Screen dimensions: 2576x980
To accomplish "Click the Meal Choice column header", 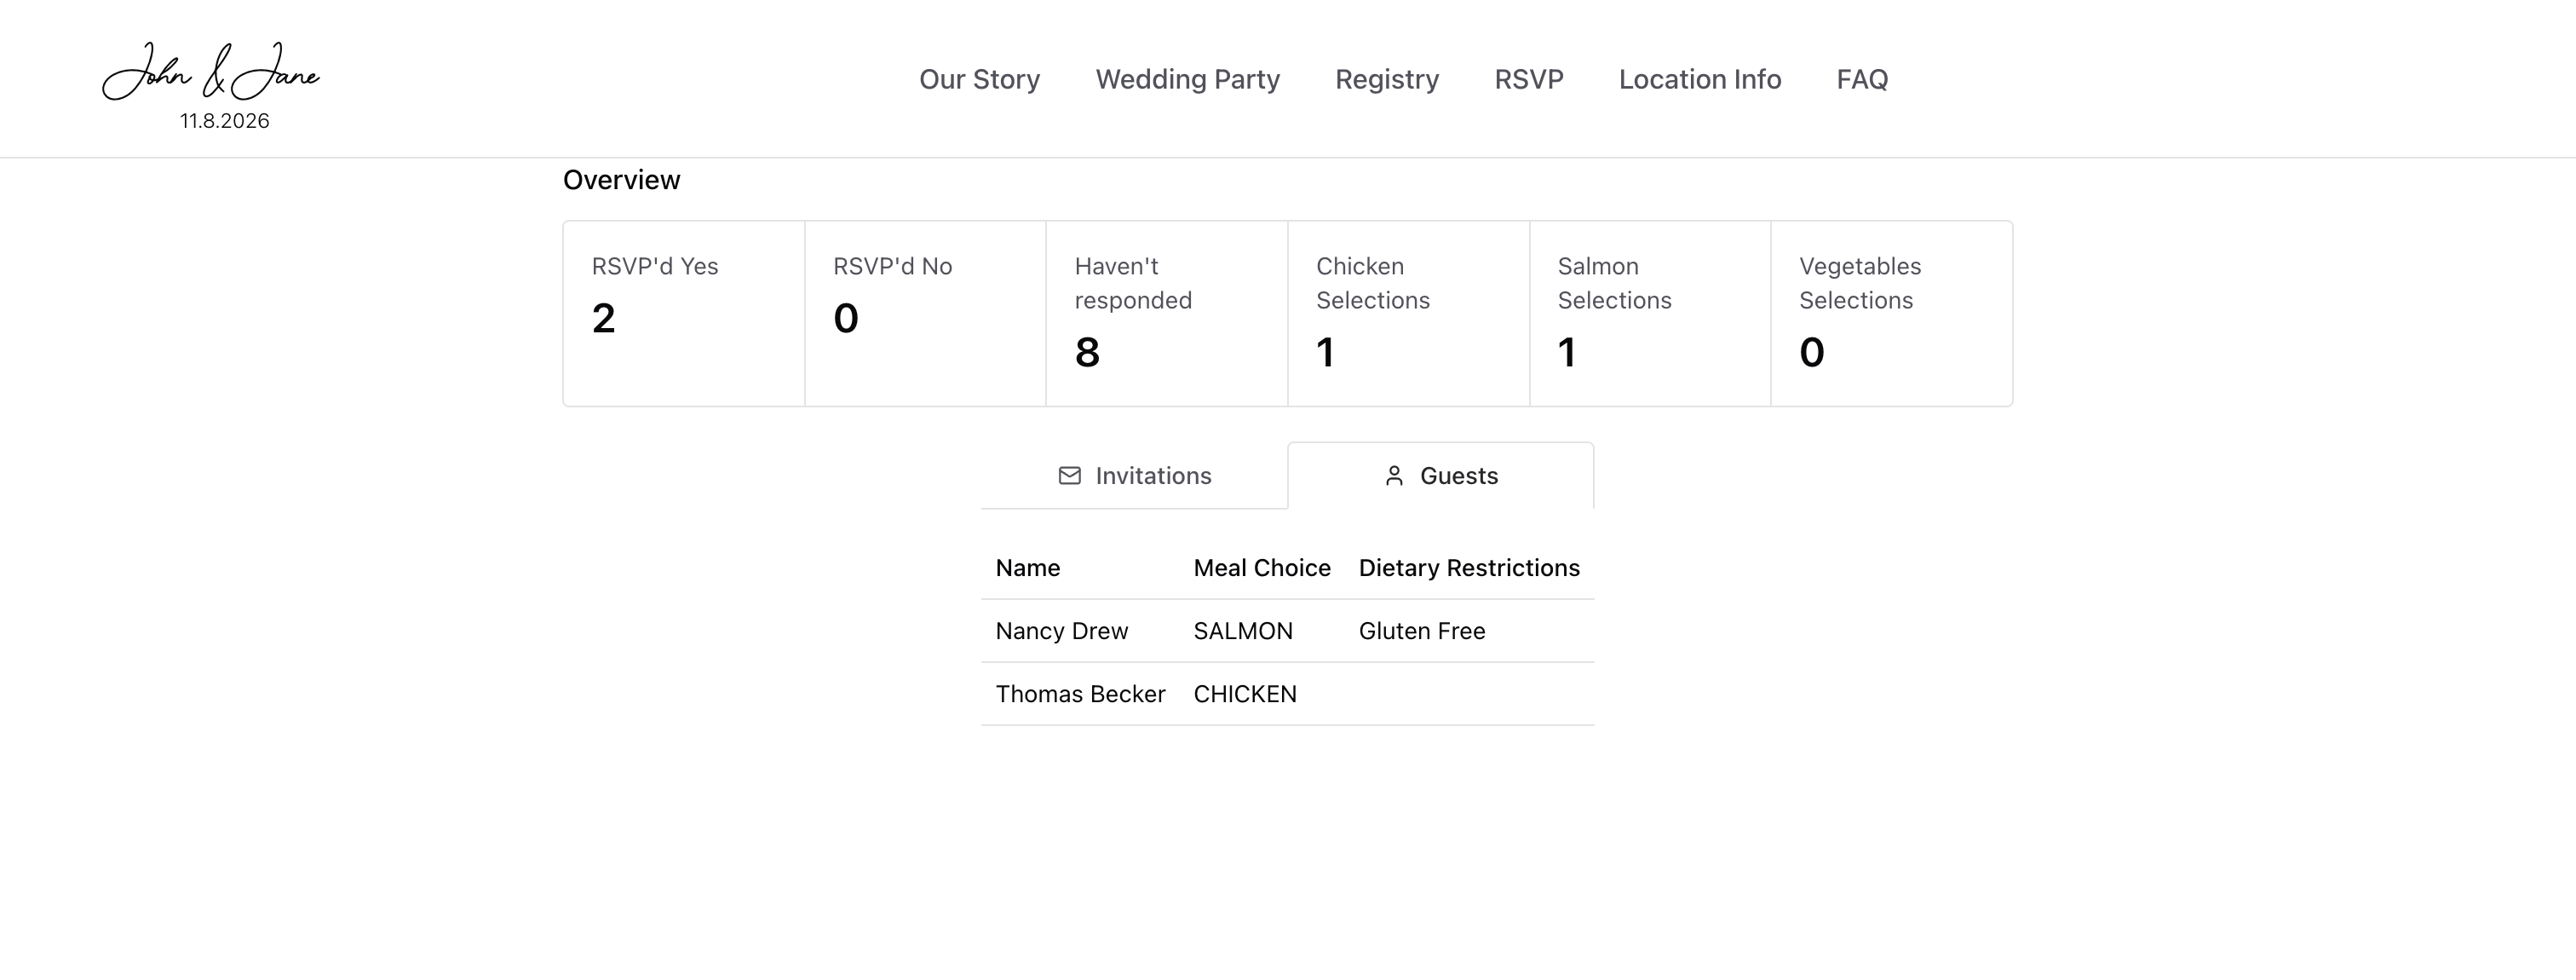I will (x=1261, y=568).
